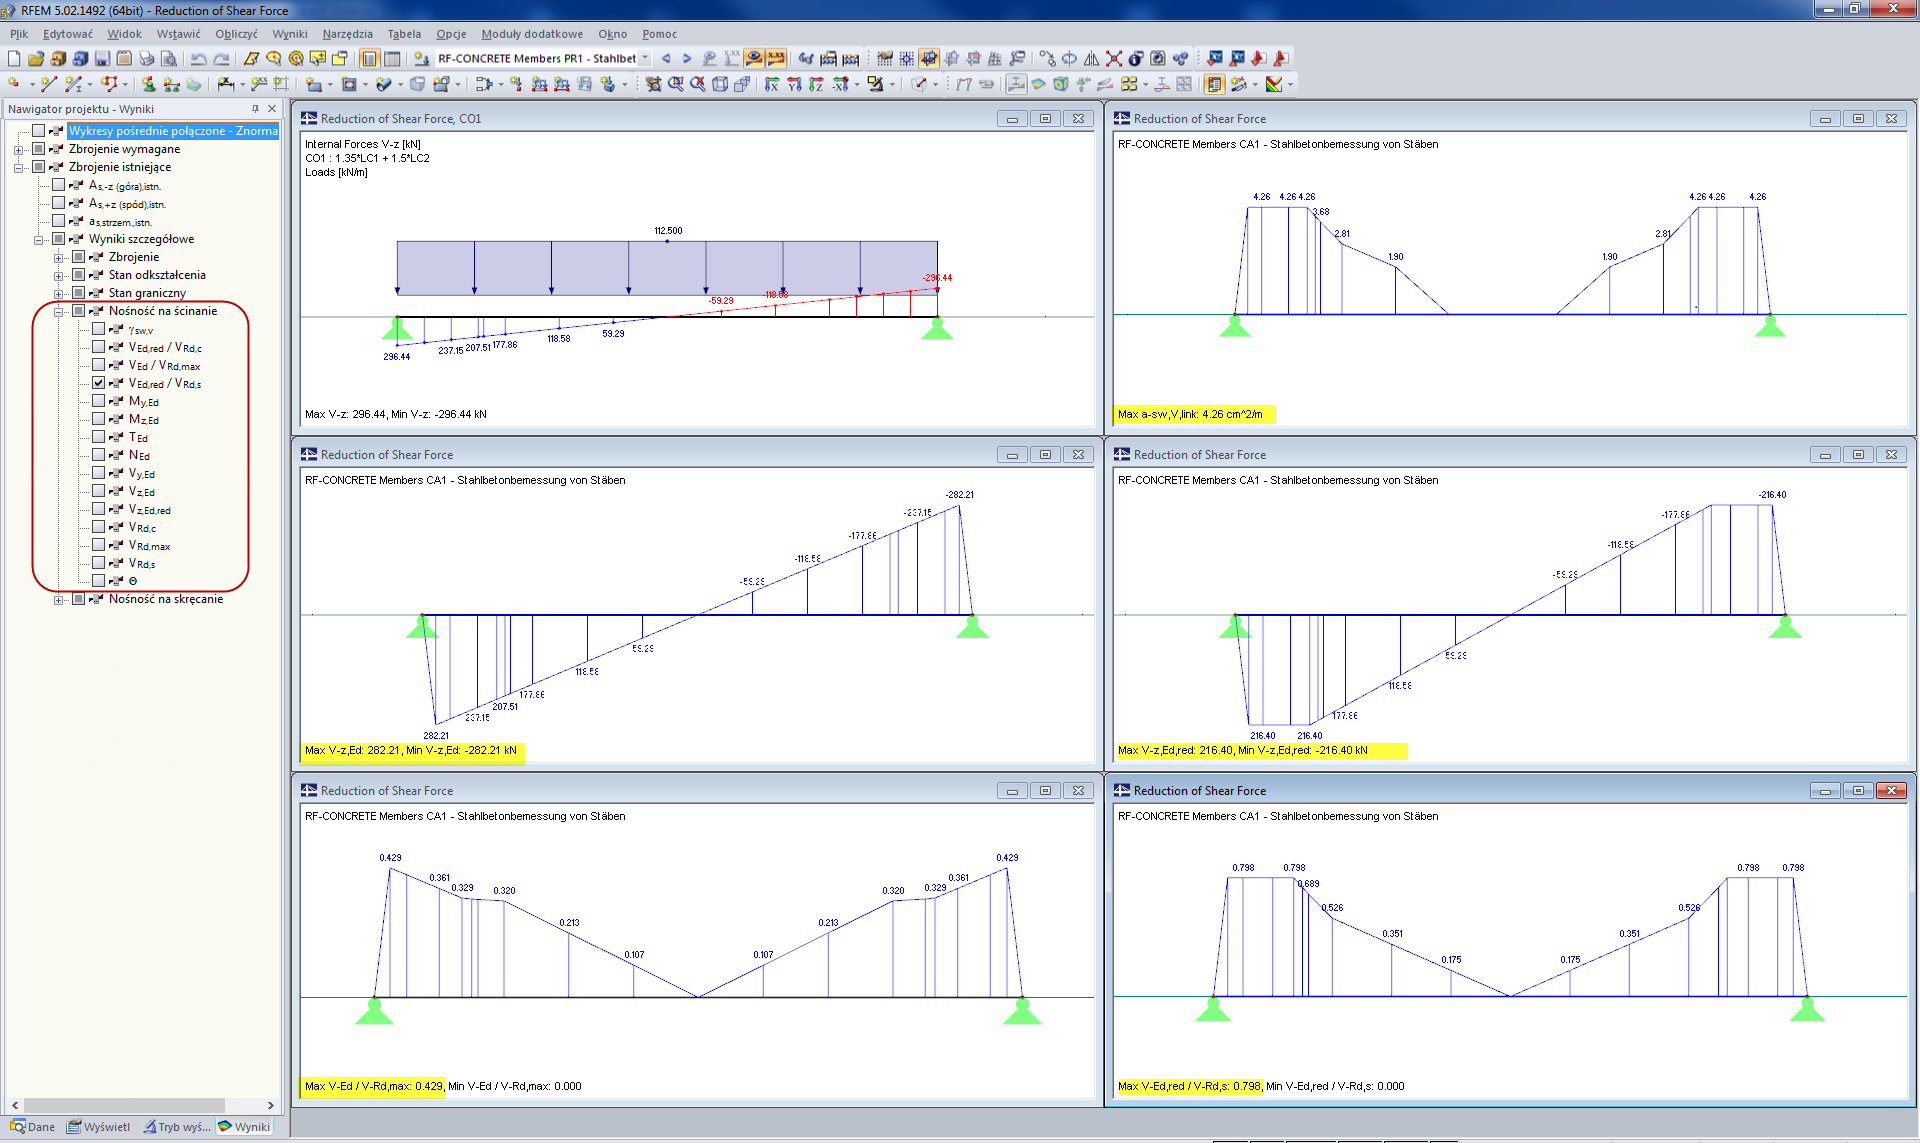Enable the VRd,max result checkbox
The height and width of the screenshot is (1143, 1920).
98,545
